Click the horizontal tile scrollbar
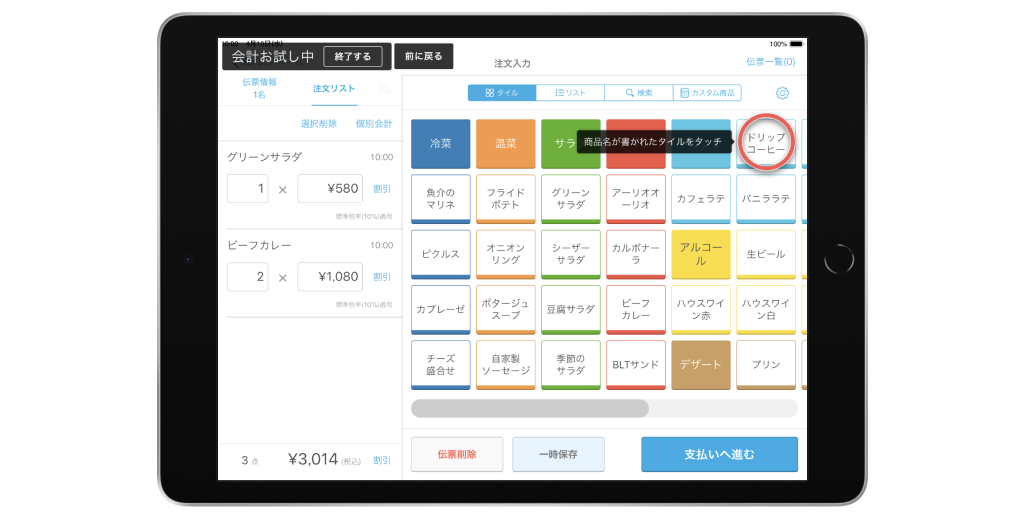This screenshot has width=1026, height=518. 530,408
